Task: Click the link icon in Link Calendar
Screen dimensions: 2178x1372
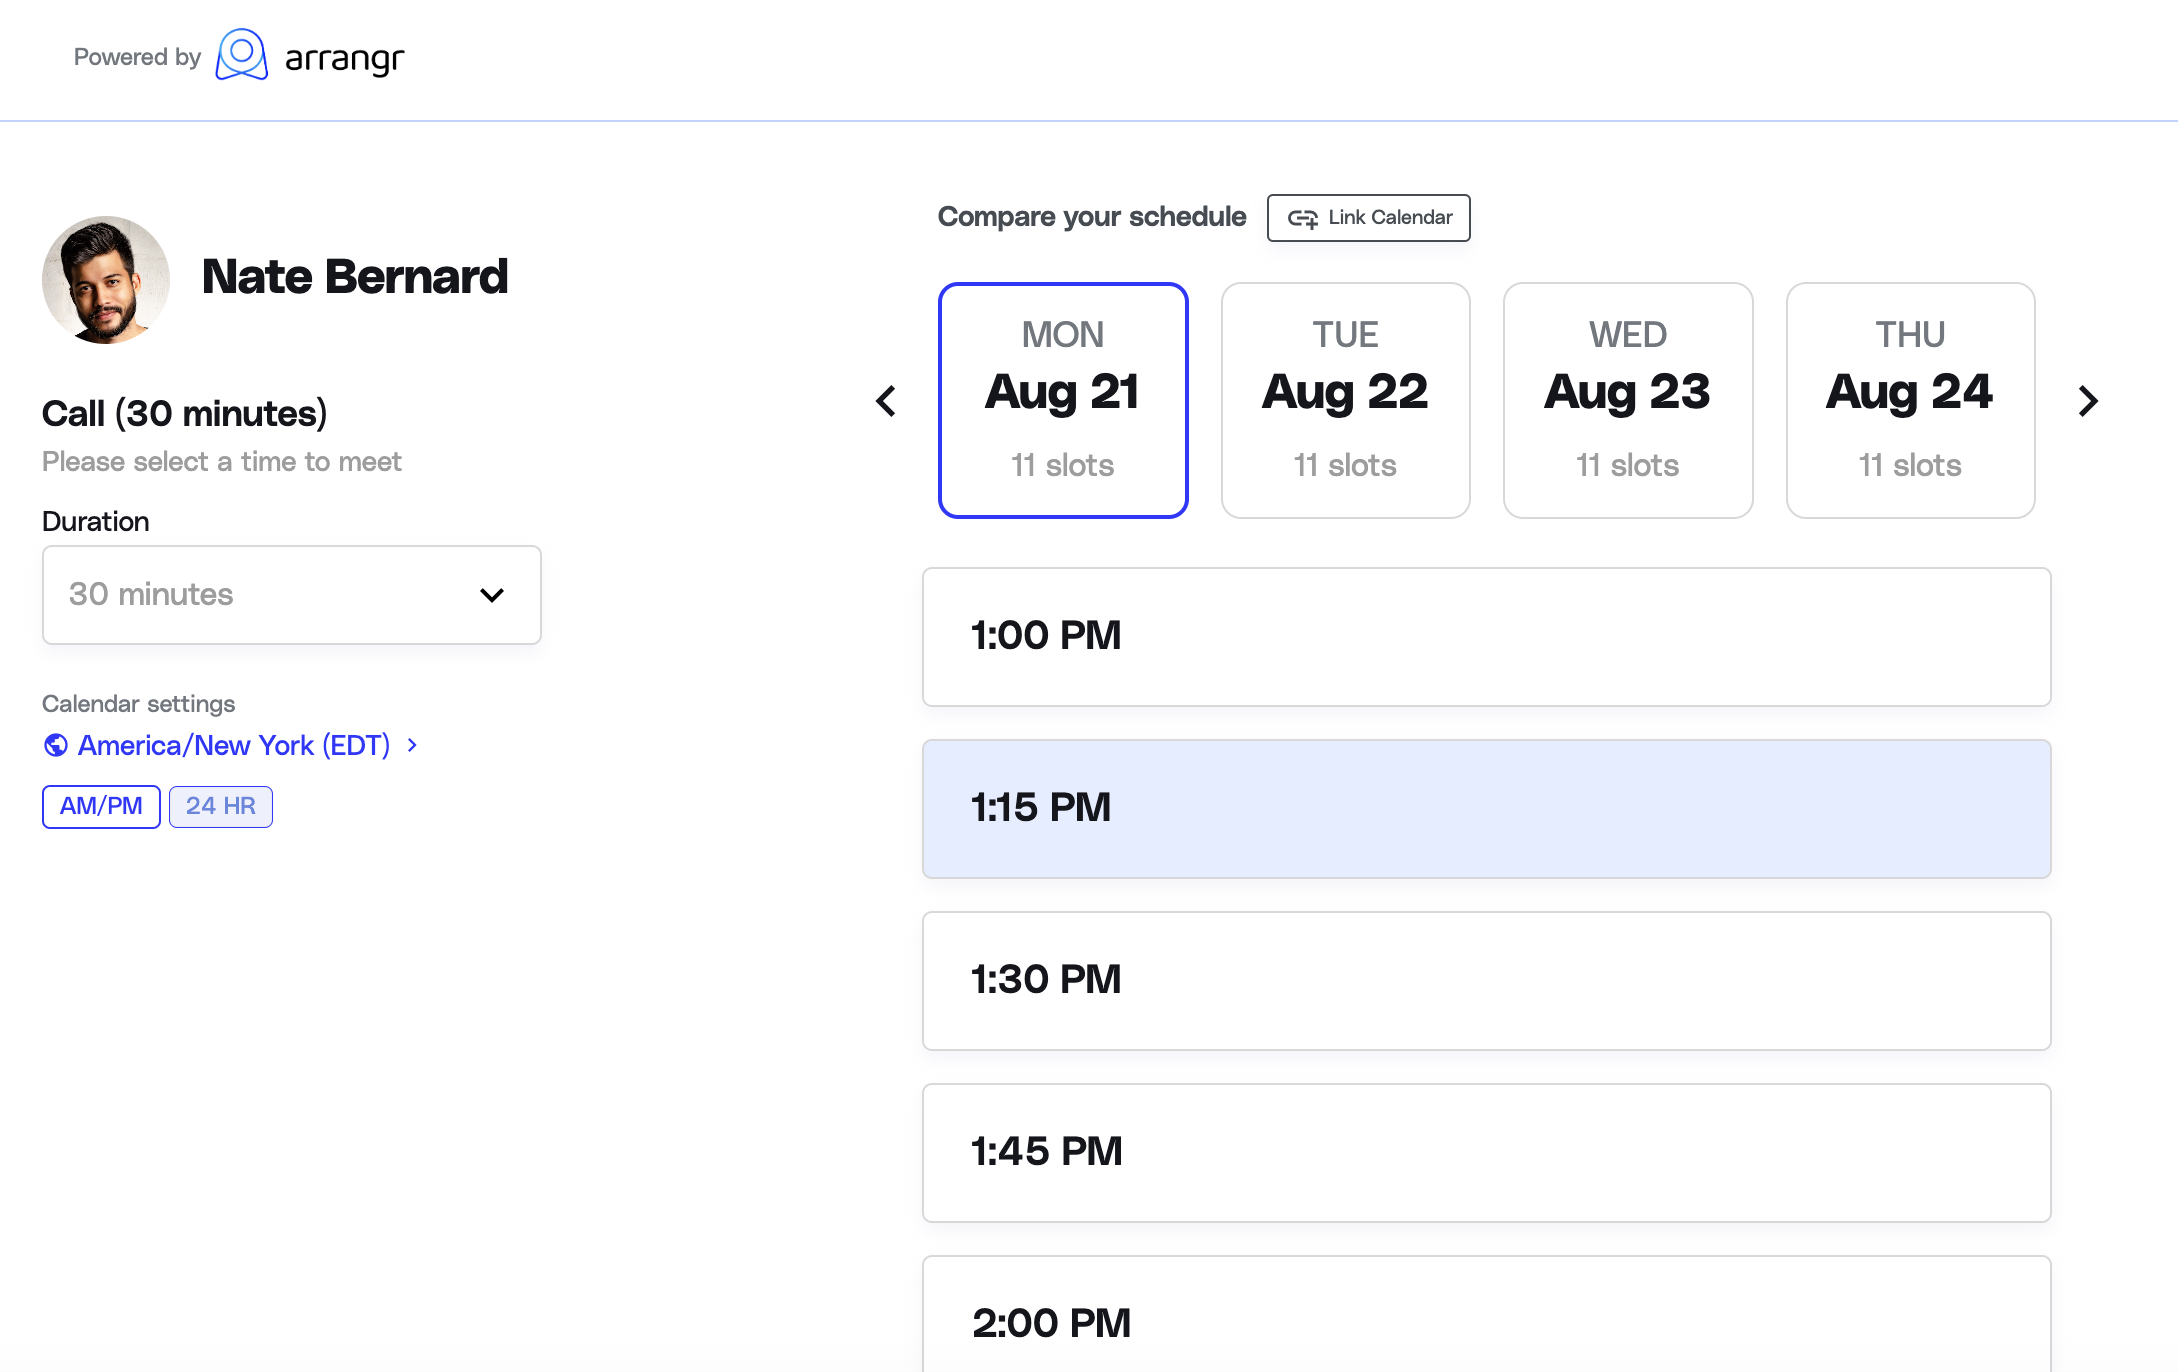Action: tap(1302, 218)
